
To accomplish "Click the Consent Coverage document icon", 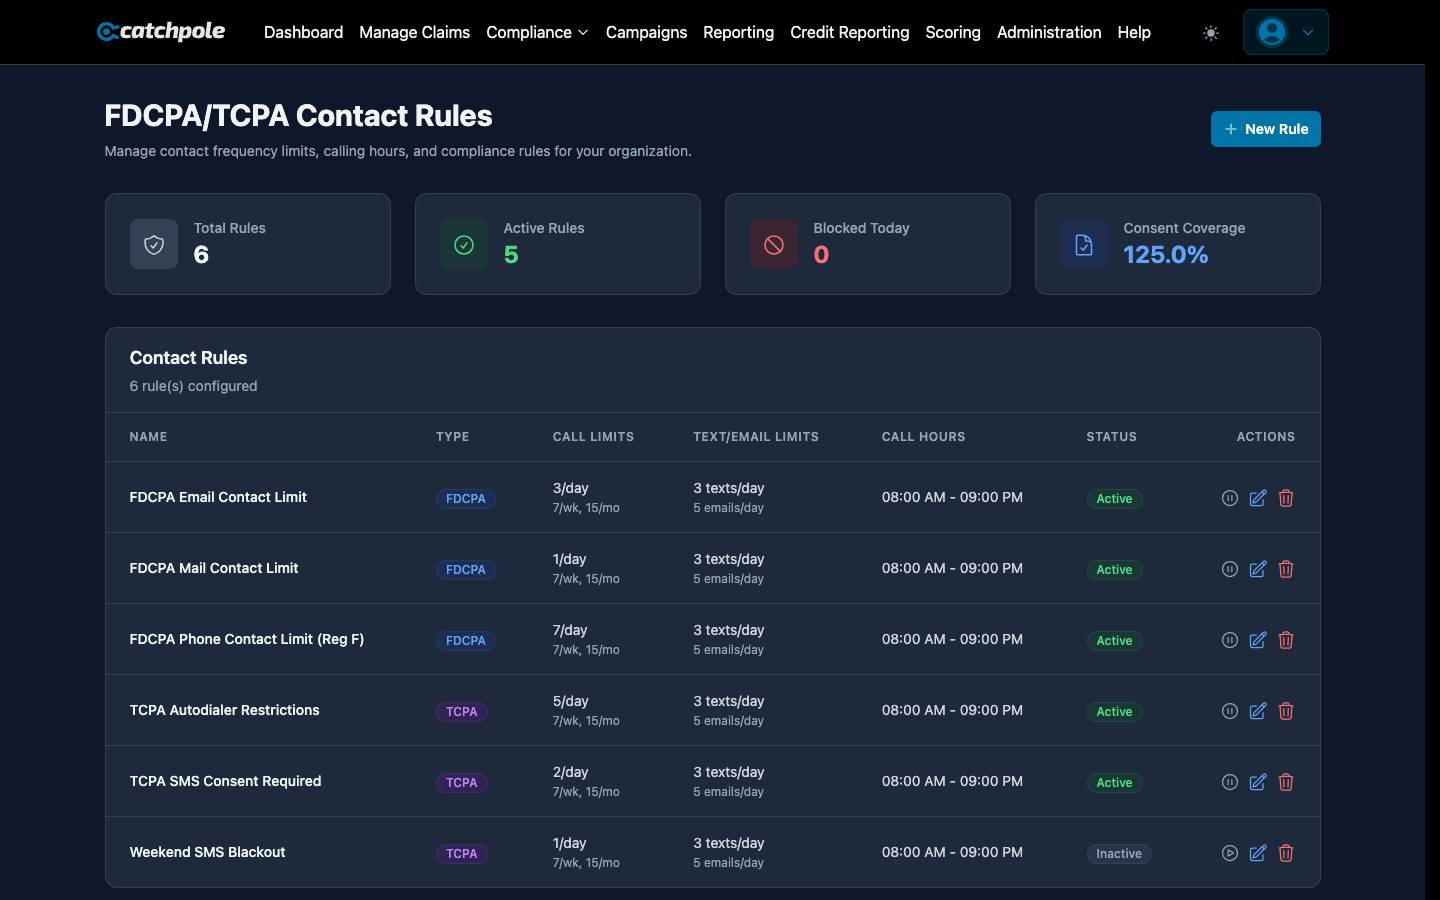I will tap(1084, 243).
